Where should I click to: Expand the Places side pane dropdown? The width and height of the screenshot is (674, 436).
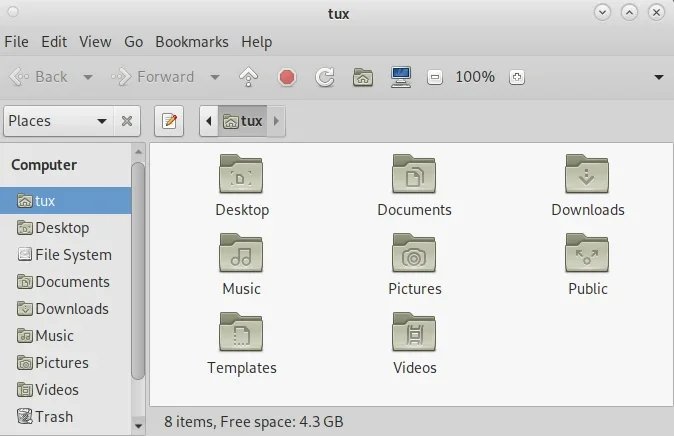(x=101, y=121)
